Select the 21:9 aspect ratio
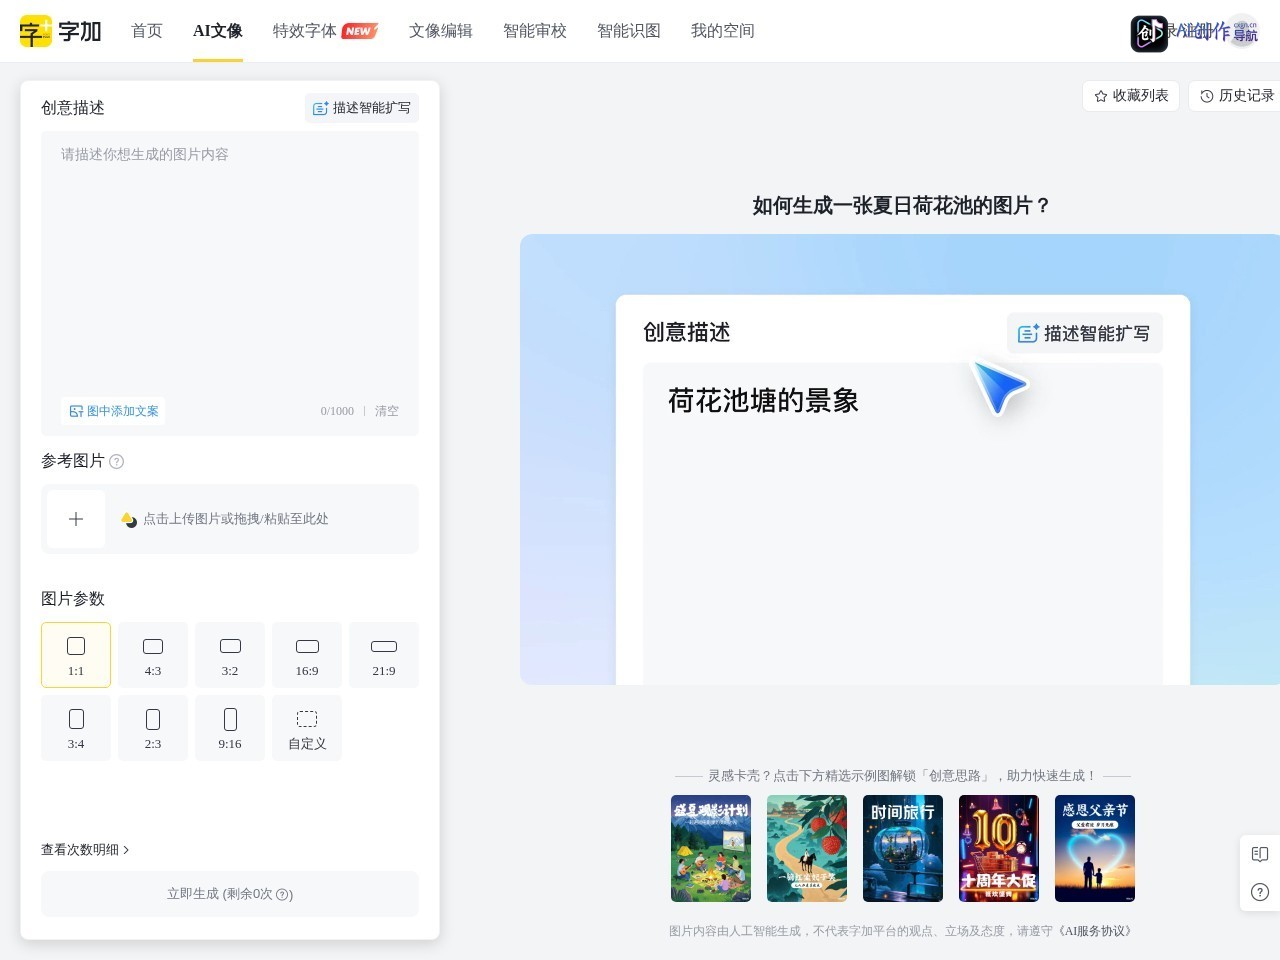This screenshot has width=1280, height=960. pyautogui.click(x=384, y=655)
